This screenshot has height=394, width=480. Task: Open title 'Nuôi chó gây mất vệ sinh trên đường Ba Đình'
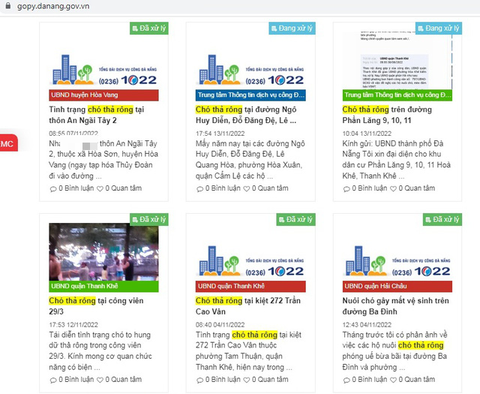point(396,306)
